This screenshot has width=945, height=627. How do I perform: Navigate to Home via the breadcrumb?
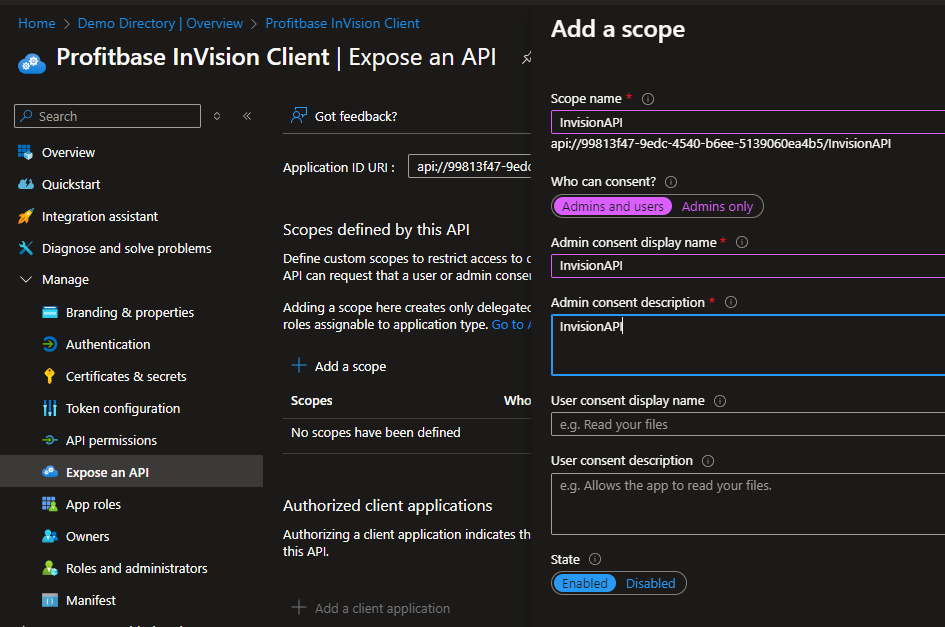coord(37,22)
